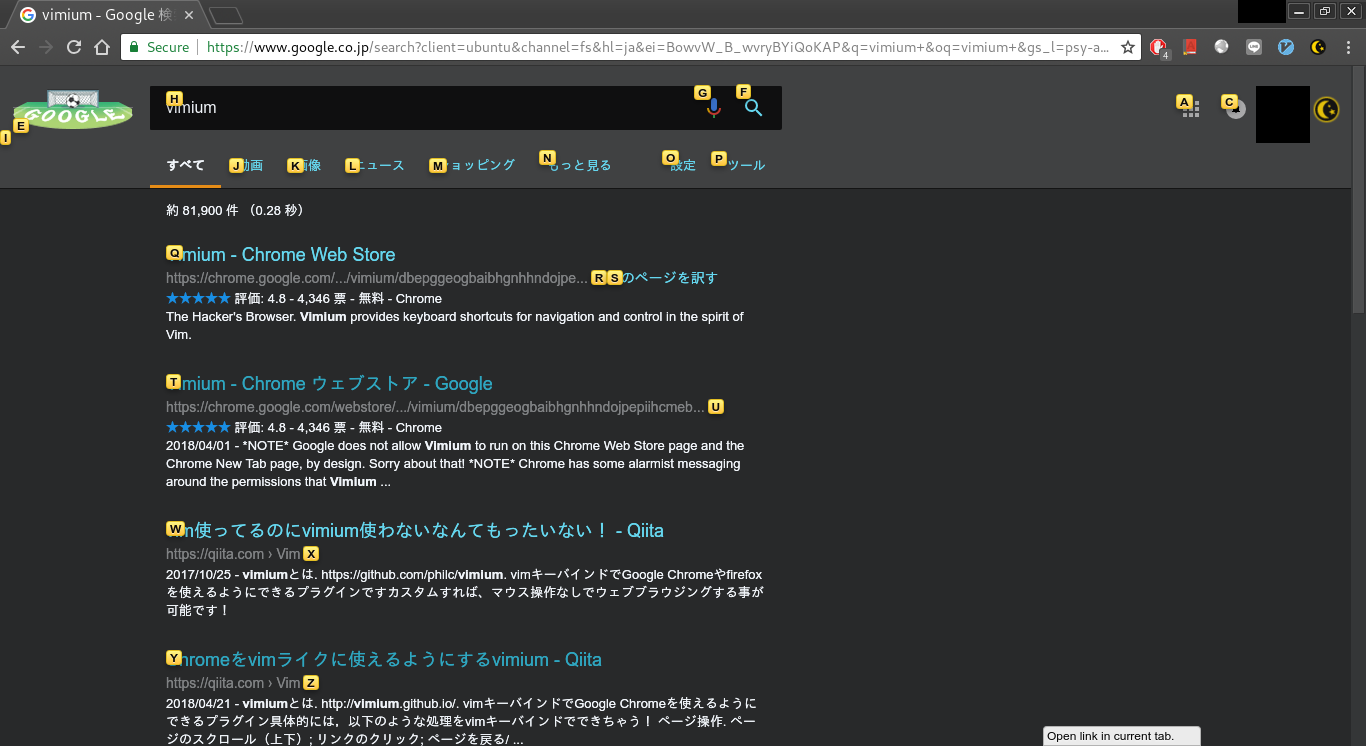Open the browser home page icon
The height and width of the screenshot is (746, 1366).
tap(102, 47)
